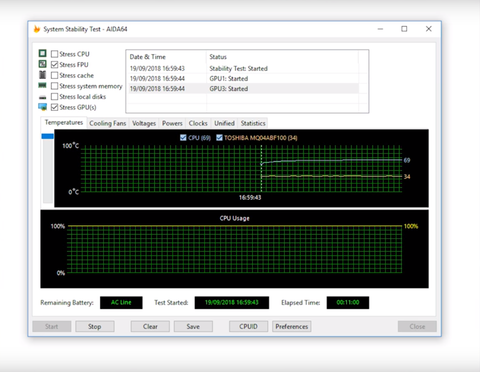Close the AIDA64 window with the X

tap(429, 29)
